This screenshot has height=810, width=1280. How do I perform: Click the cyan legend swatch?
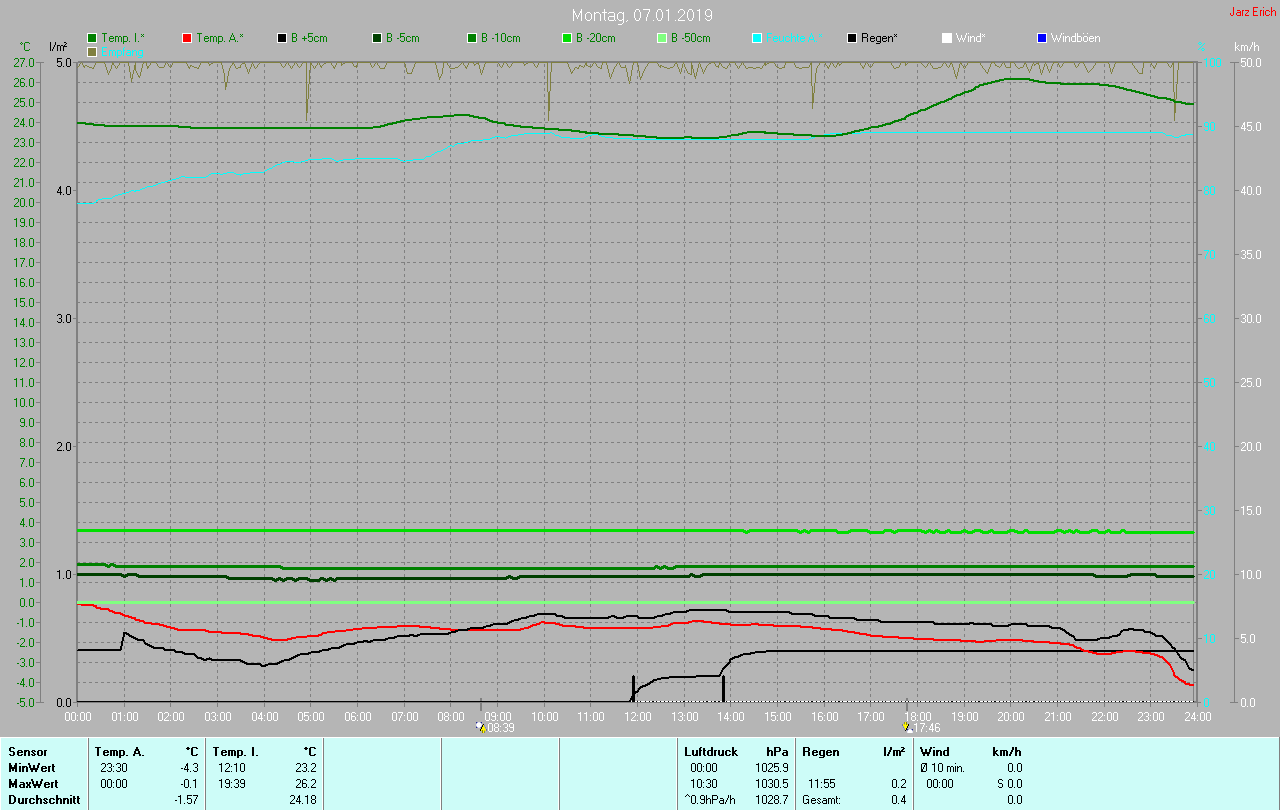pyautogui.click(x=757, y=38)
